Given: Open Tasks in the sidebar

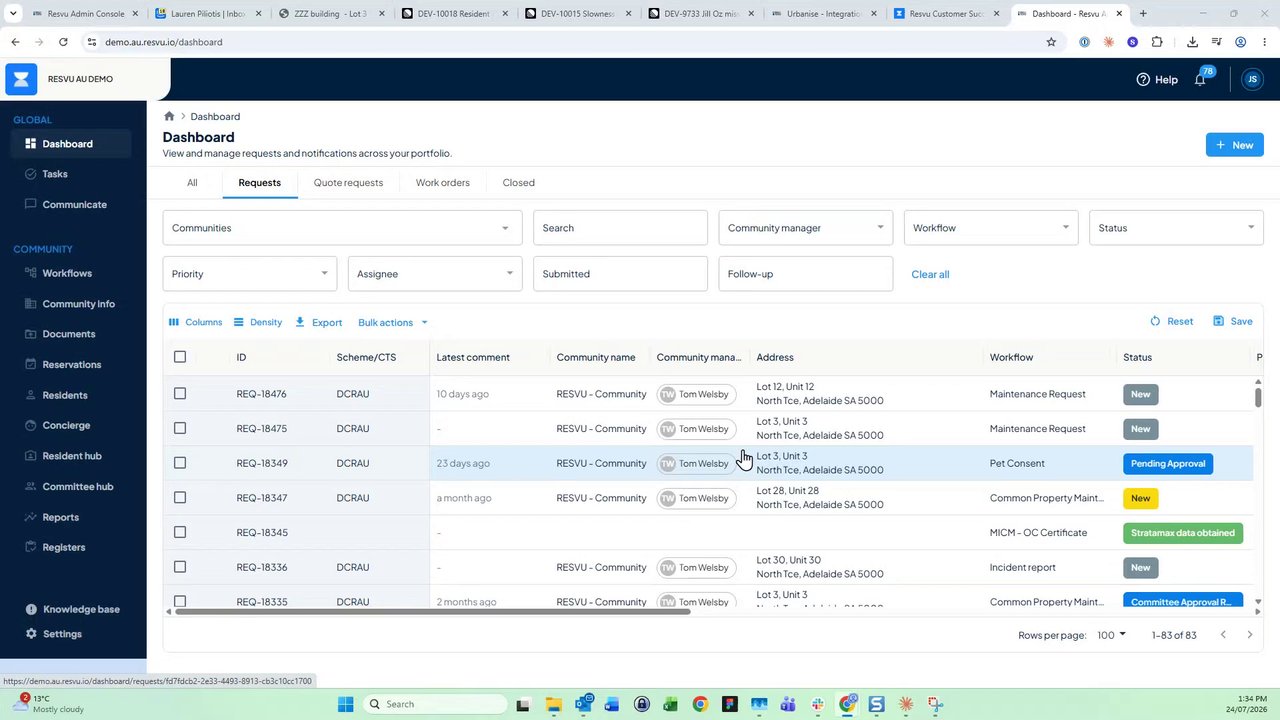Looking at the screenshot, I should coord(55,174).
